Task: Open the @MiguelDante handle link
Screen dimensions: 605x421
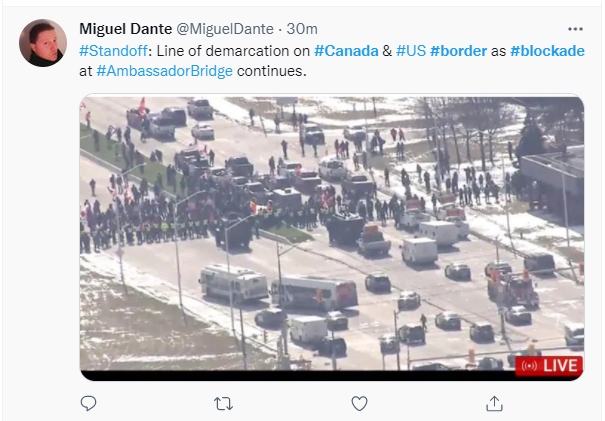Action: [225, 29]
